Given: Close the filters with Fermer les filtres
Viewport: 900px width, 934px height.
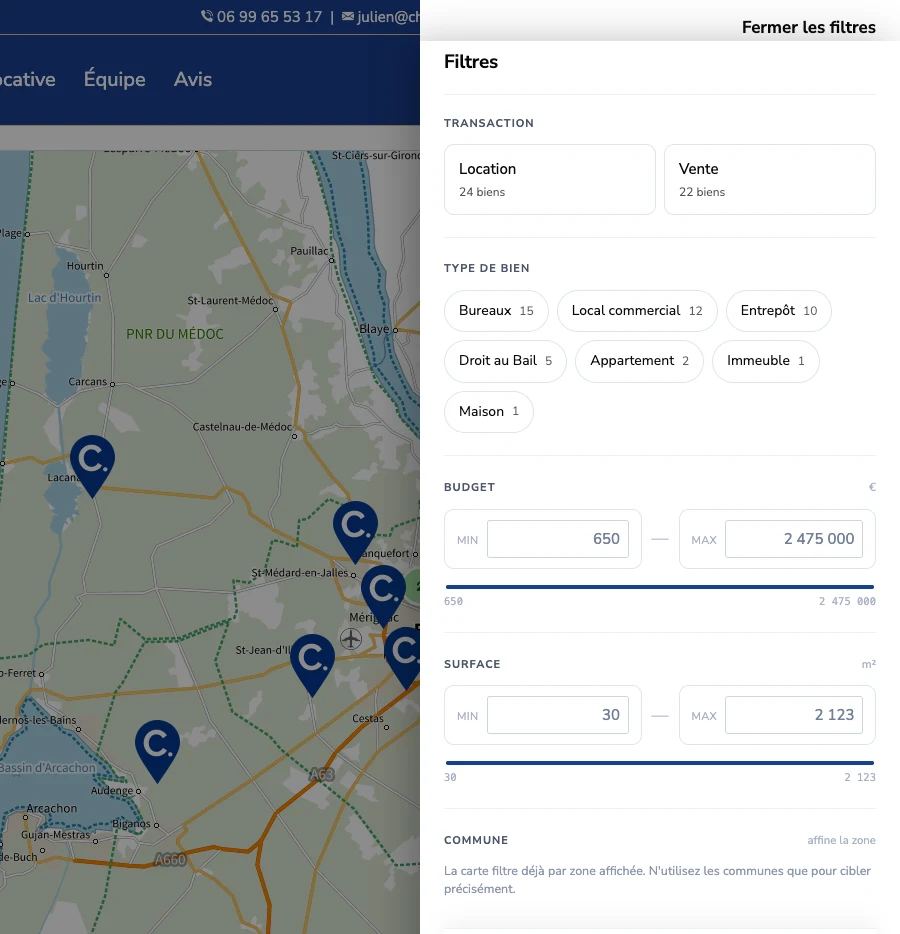Looking at the screenshot, I should pyautogui.click(x=808, y=27).
